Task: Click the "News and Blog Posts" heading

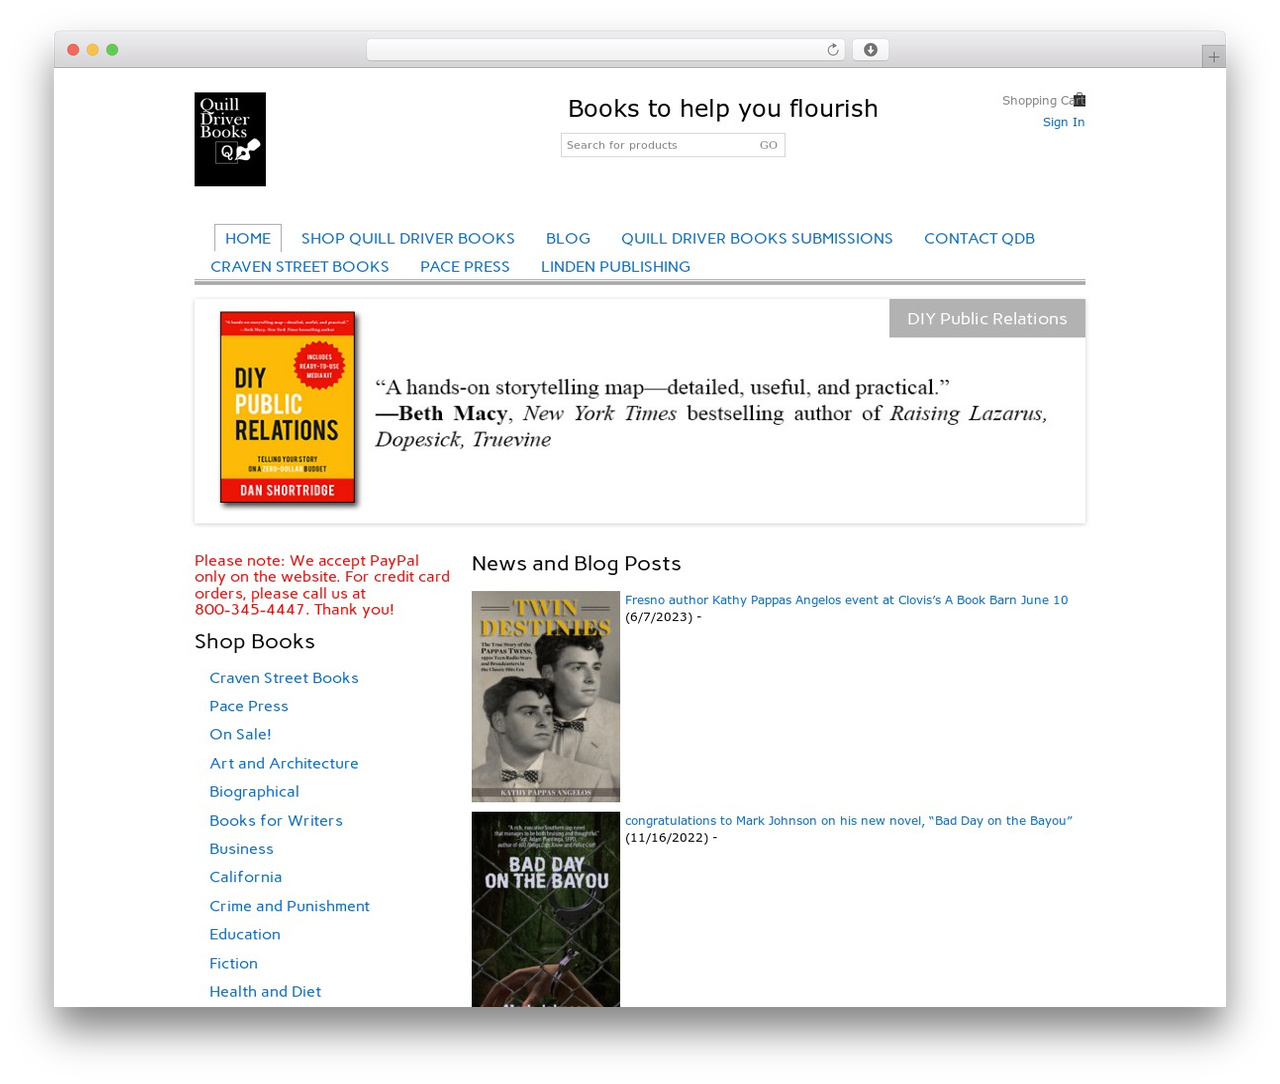Action: click(x=576, y=563)
